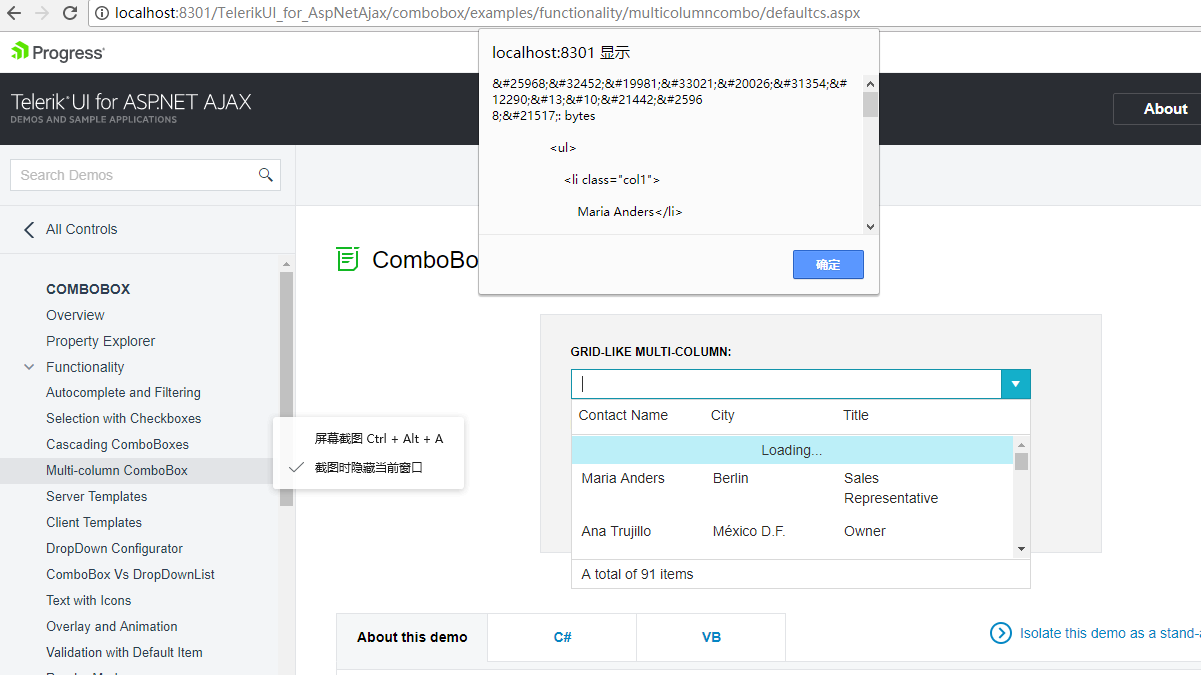Go to All Controls
The width and height of the screenshot is (1201, 675).
click(x=81, y=229)
